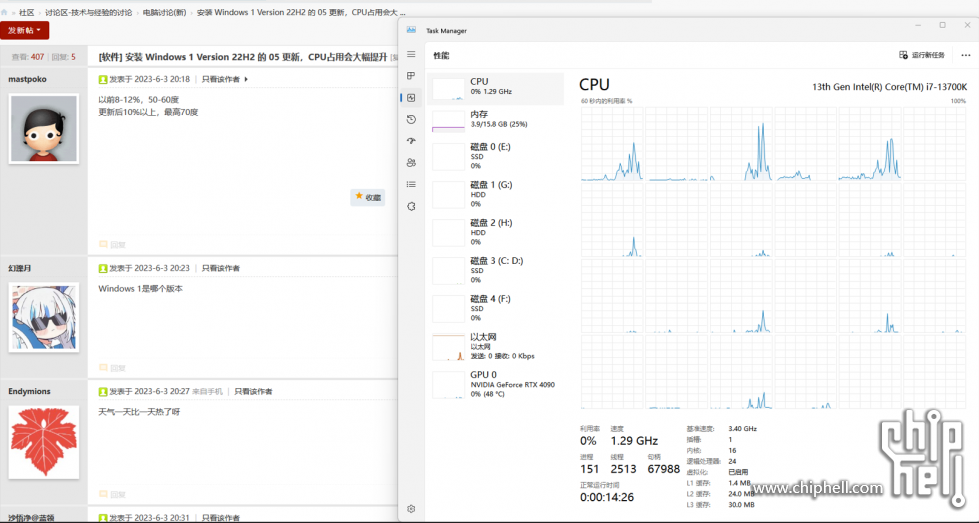This screenshot has width=979, height=523.
Task: Open Task Manager settings gear icon
Action: click(x=411, y=509)
